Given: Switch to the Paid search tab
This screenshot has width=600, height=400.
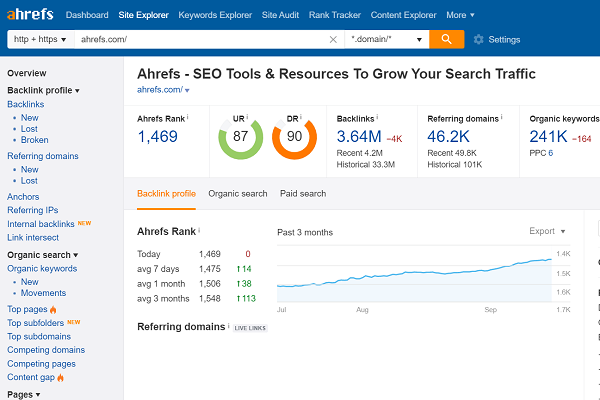Looking at the screenshot, I should [303, 194].
